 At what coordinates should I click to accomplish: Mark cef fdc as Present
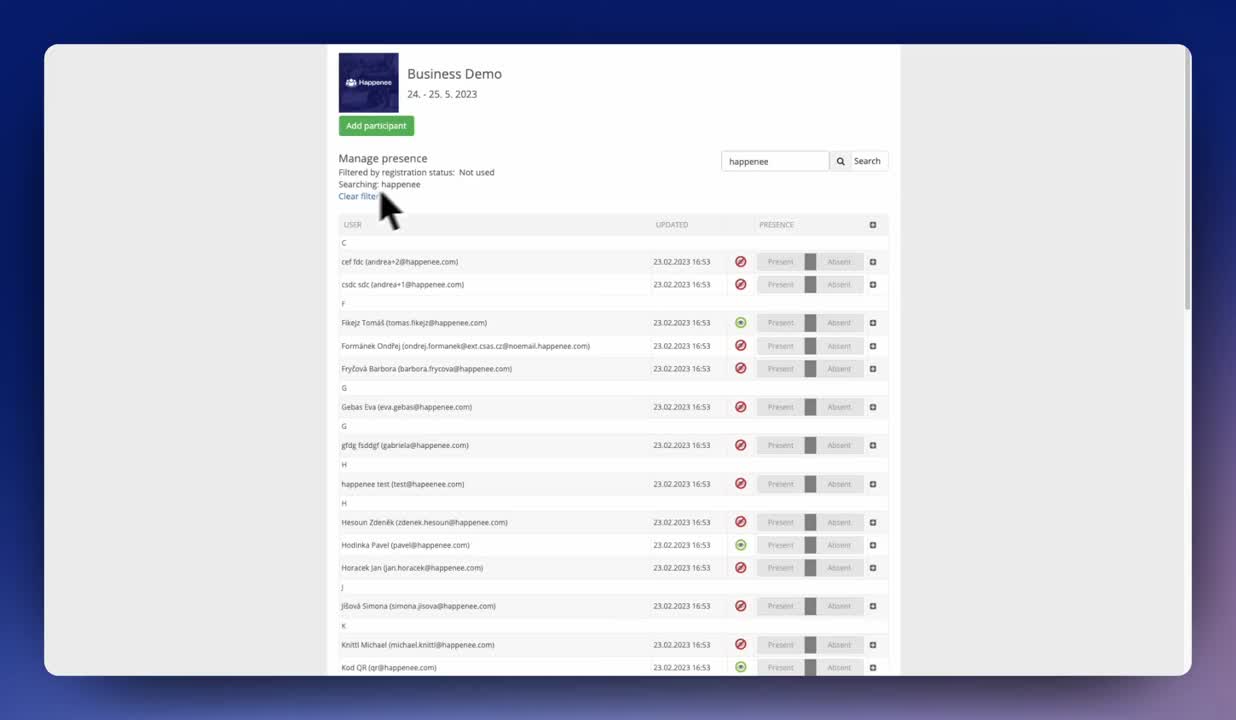781,262
